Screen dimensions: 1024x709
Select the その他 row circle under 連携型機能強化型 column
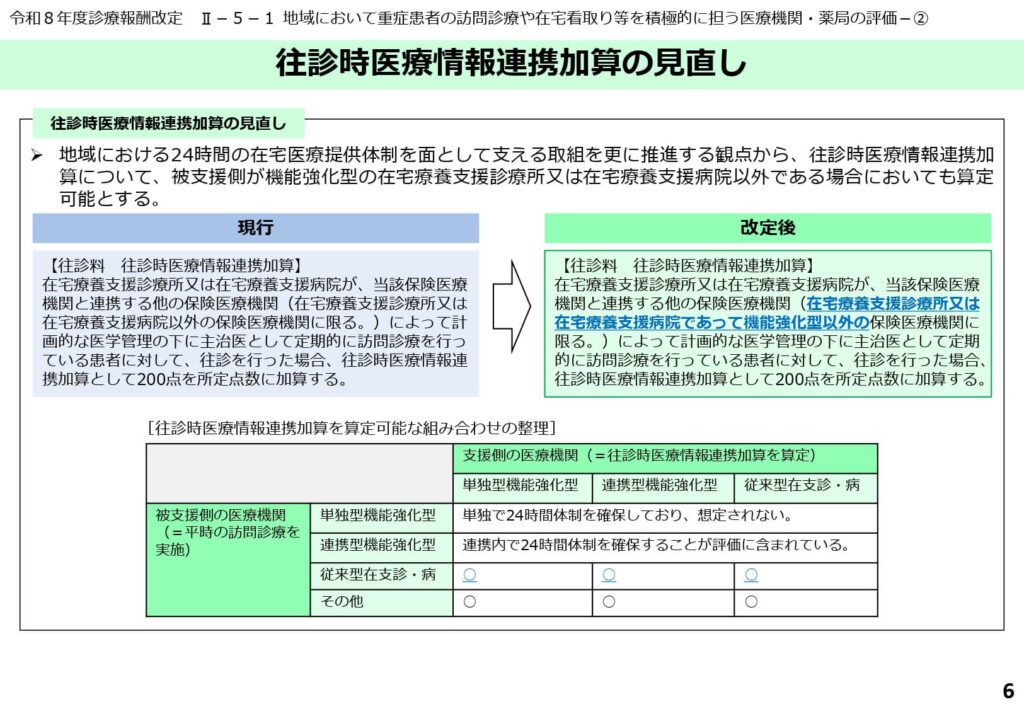click(608, 602)
